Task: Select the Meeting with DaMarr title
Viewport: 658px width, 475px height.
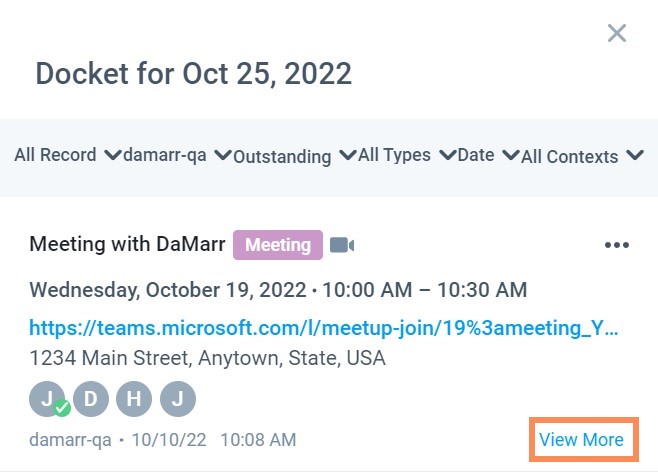Action: [x=127, y=244]
